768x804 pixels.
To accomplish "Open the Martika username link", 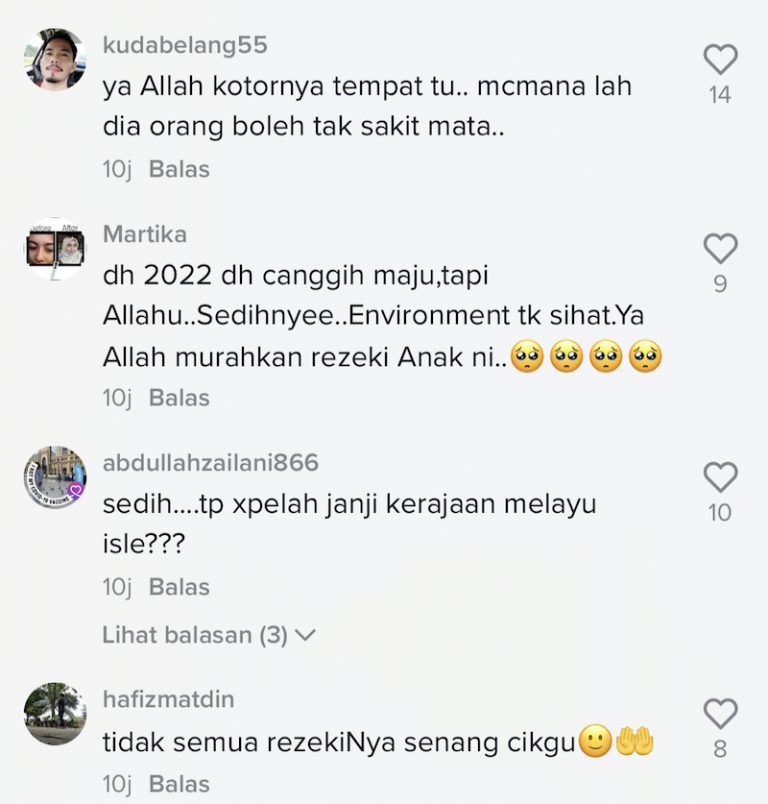I will 145,234.
